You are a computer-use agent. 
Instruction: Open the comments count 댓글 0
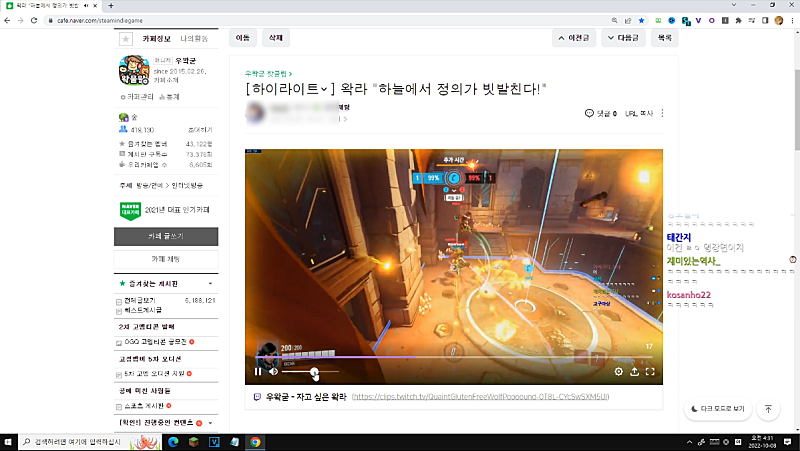[601, 113]
